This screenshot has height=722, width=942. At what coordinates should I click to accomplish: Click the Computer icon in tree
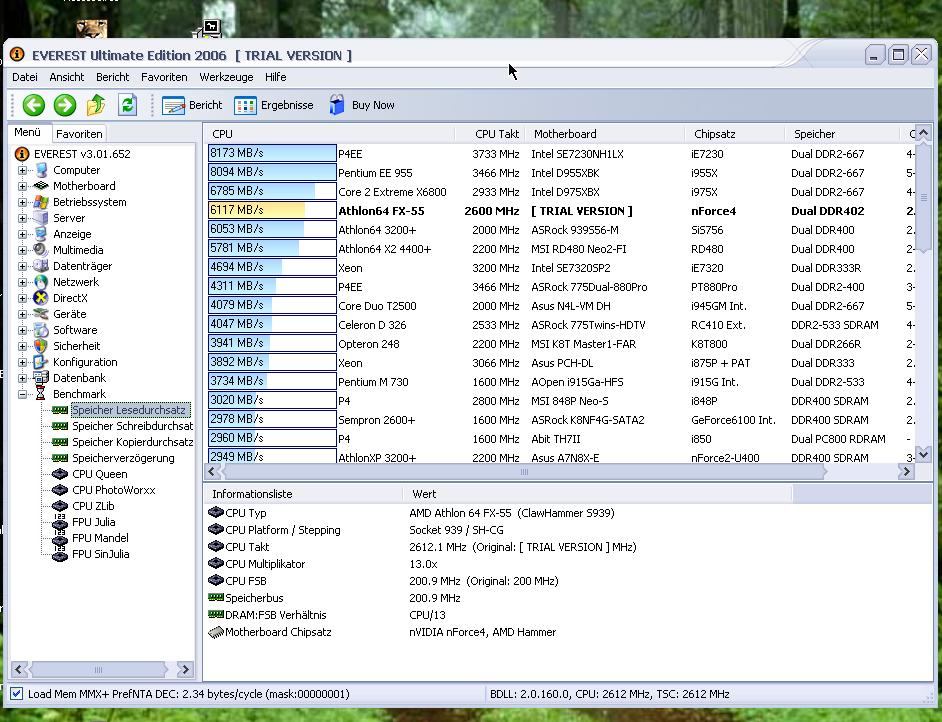pos(41,170)
